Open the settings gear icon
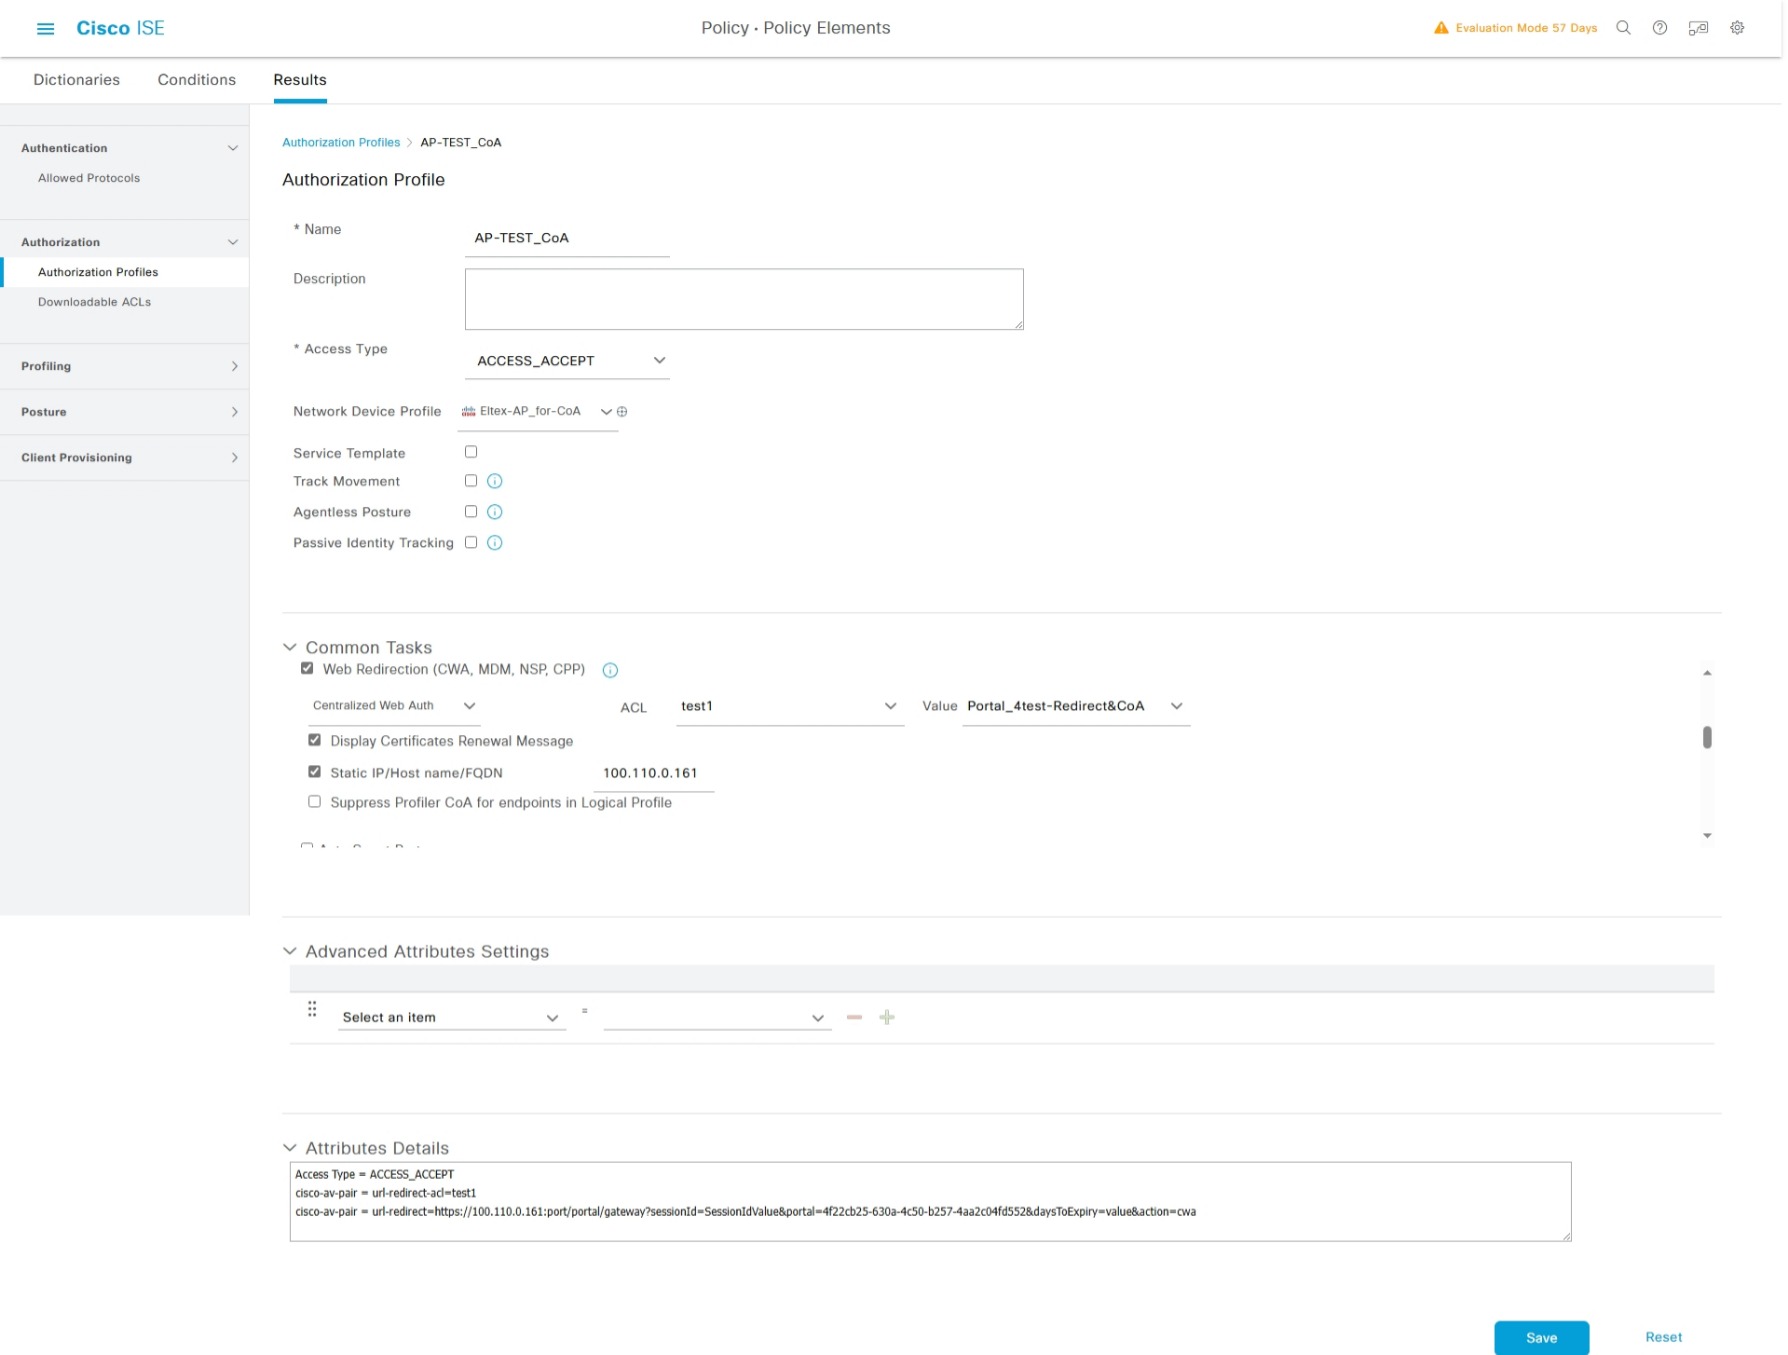The image size is (1788, 1355). click(x=1737, y=28)
